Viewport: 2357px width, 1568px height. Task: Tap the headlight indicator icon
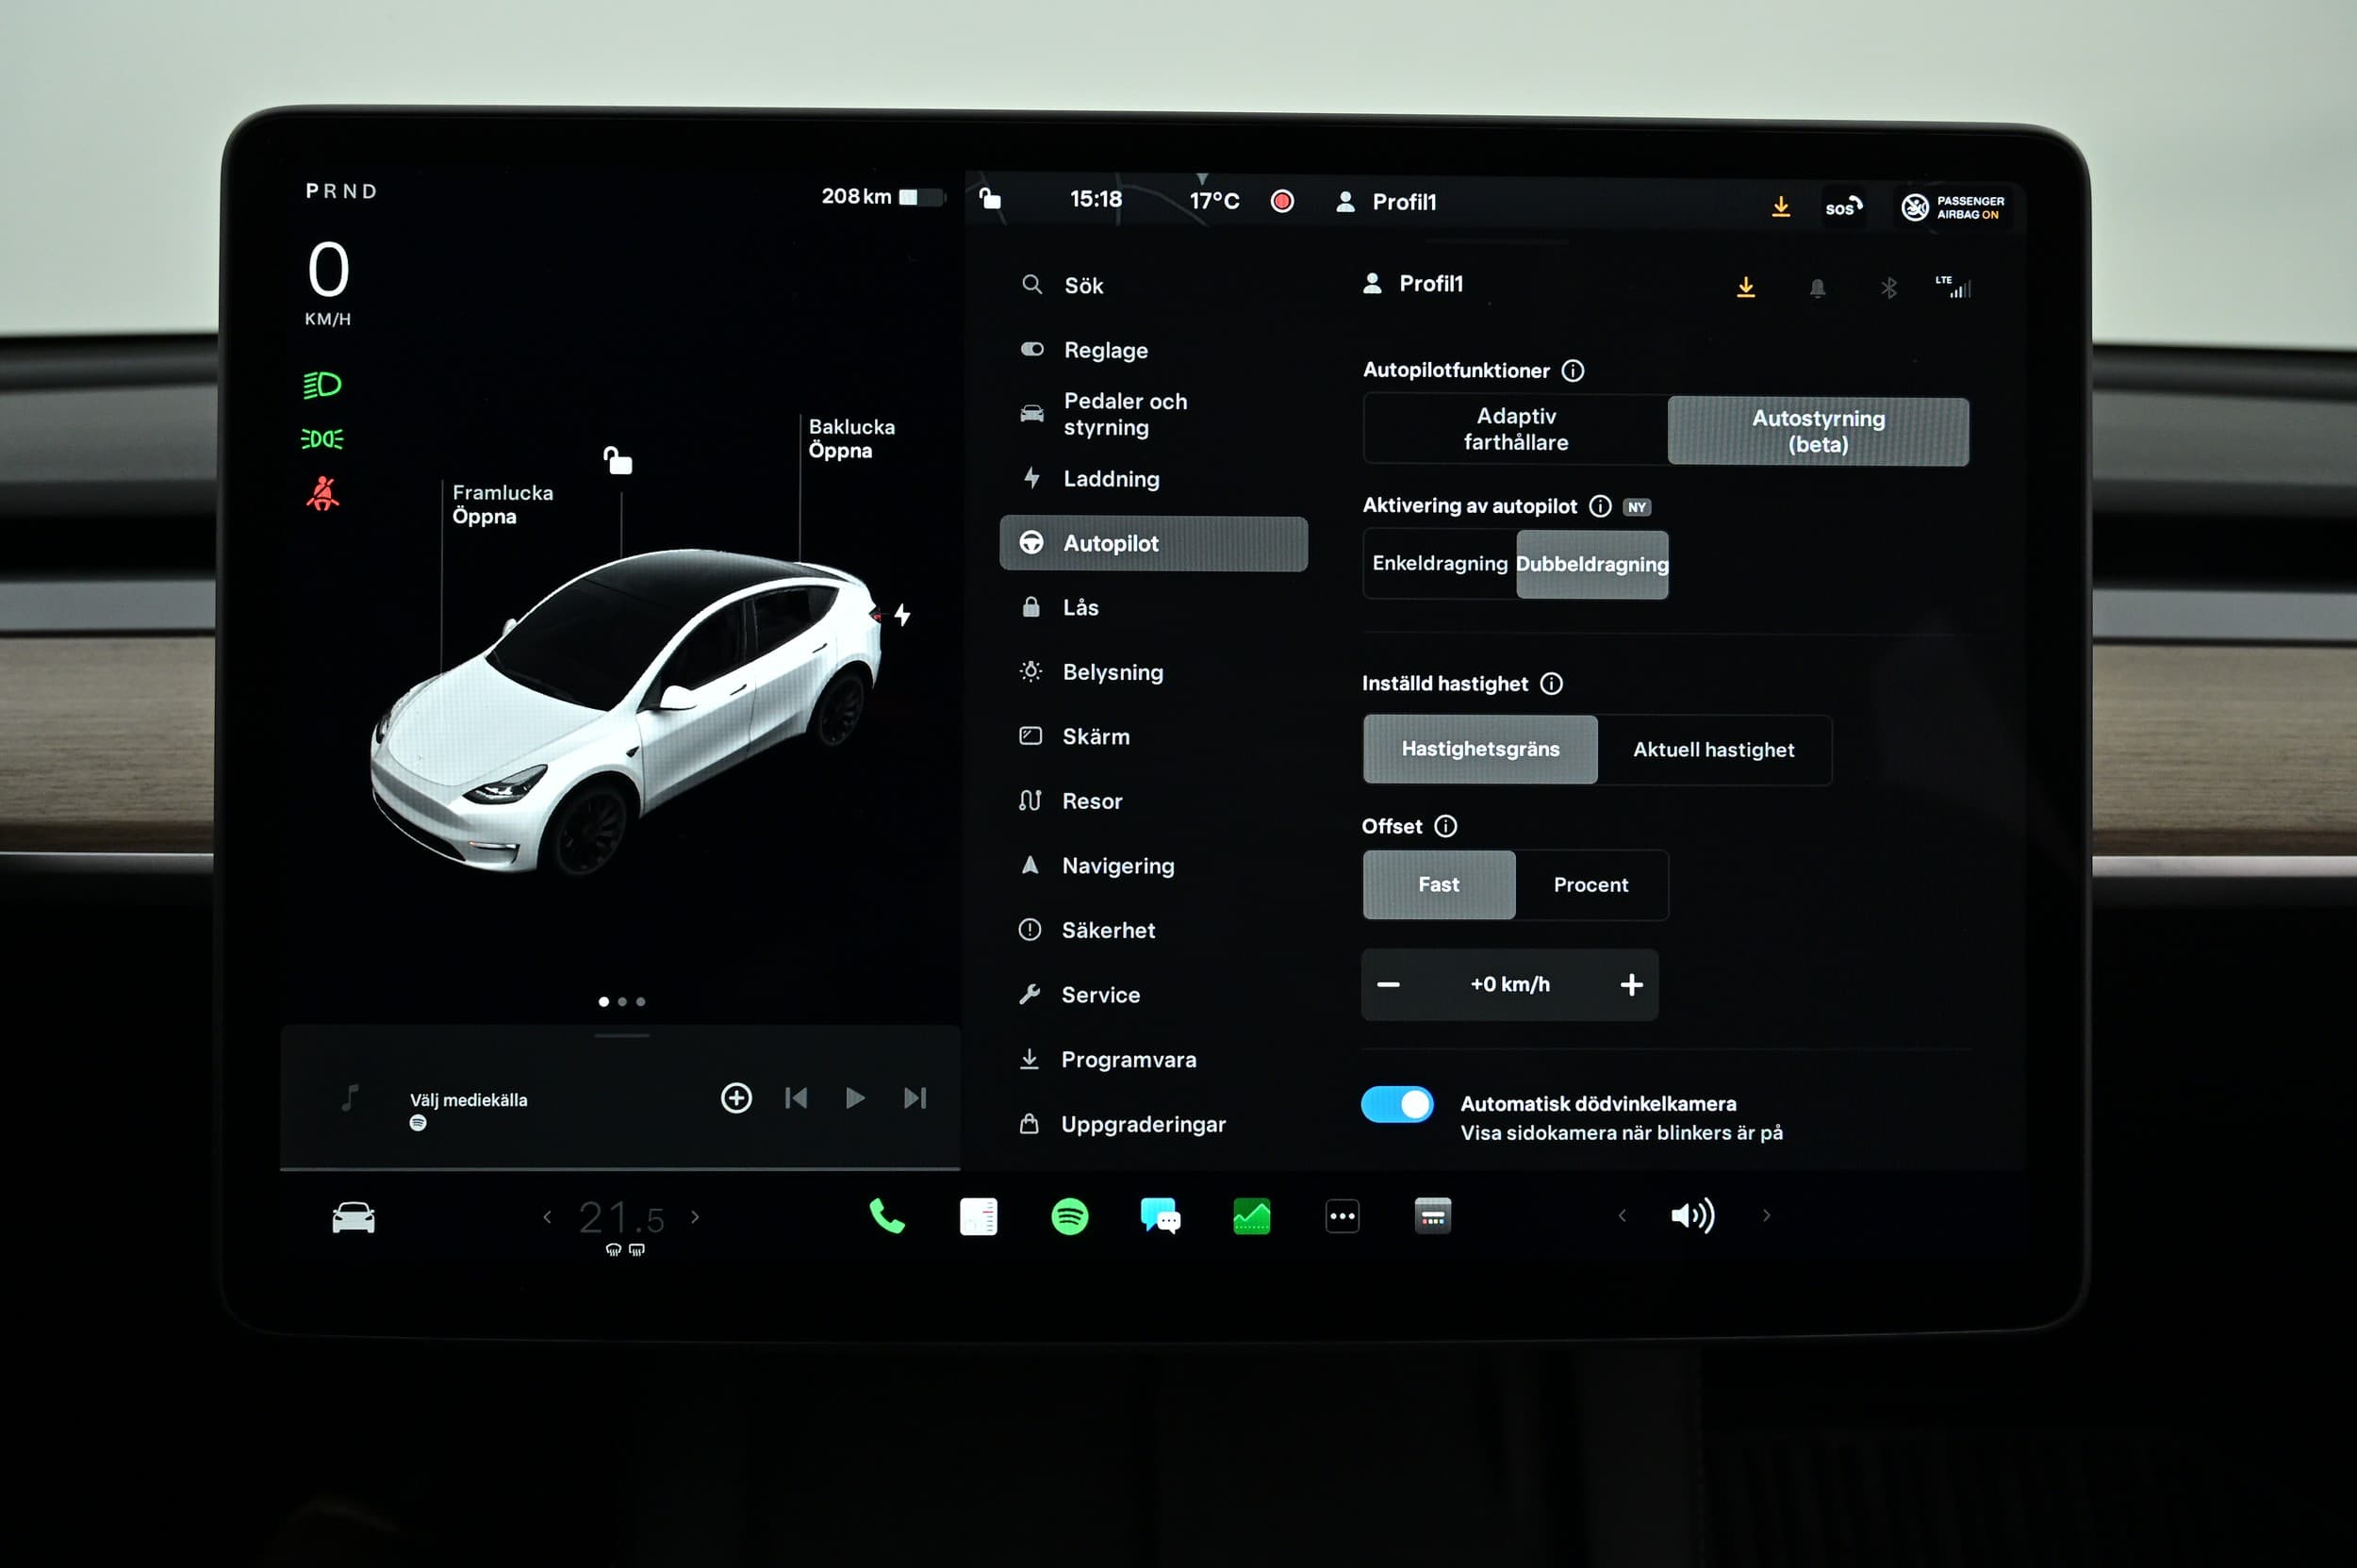tap(322, 385)
